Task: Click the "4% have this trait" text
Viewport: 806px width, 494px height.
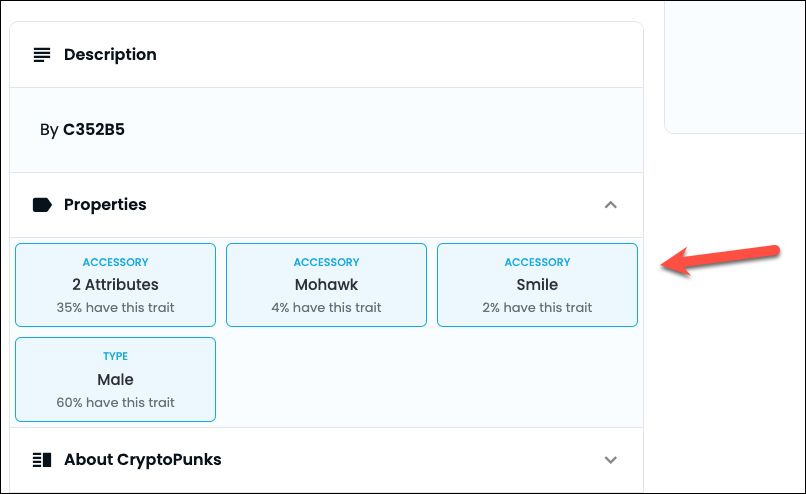Action: click(x=326, y=308)
